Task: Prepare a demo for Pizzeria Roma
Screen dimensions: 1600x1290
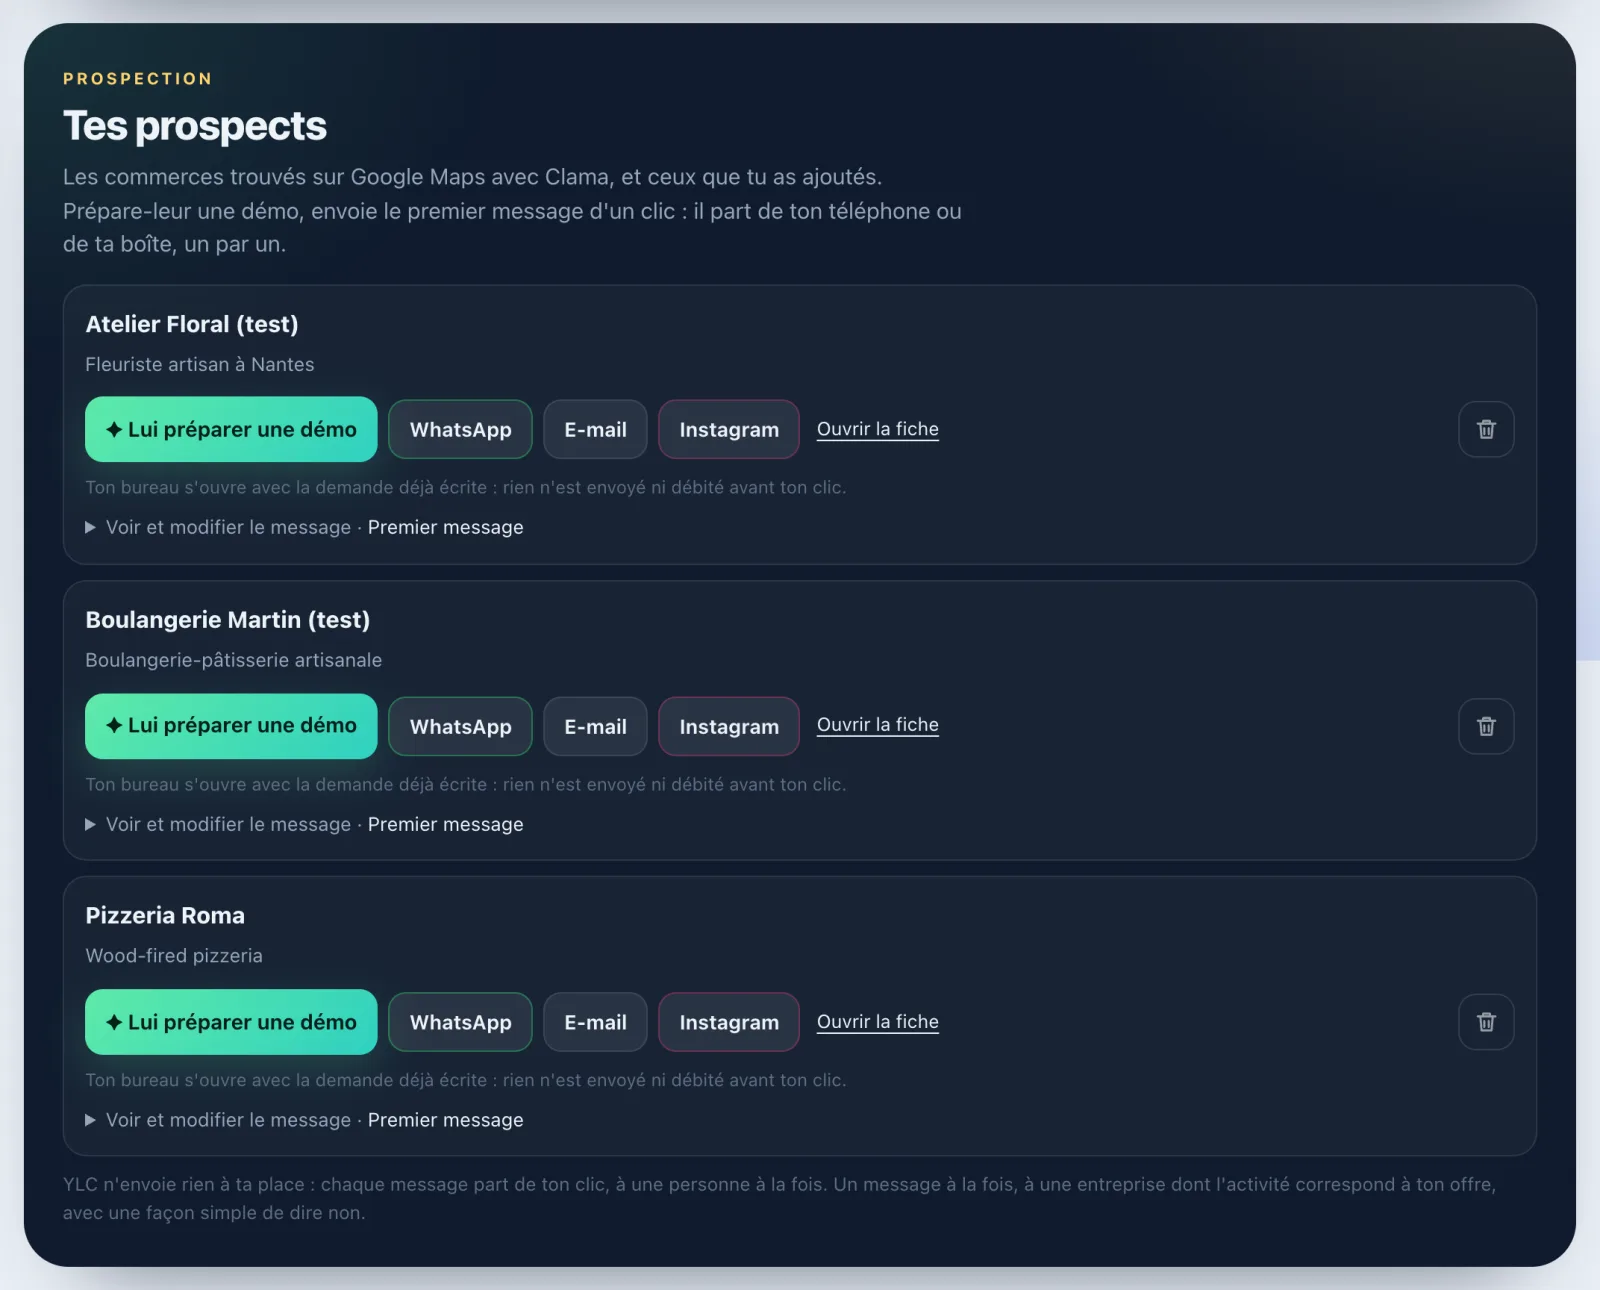Action: coord(231,1022)
